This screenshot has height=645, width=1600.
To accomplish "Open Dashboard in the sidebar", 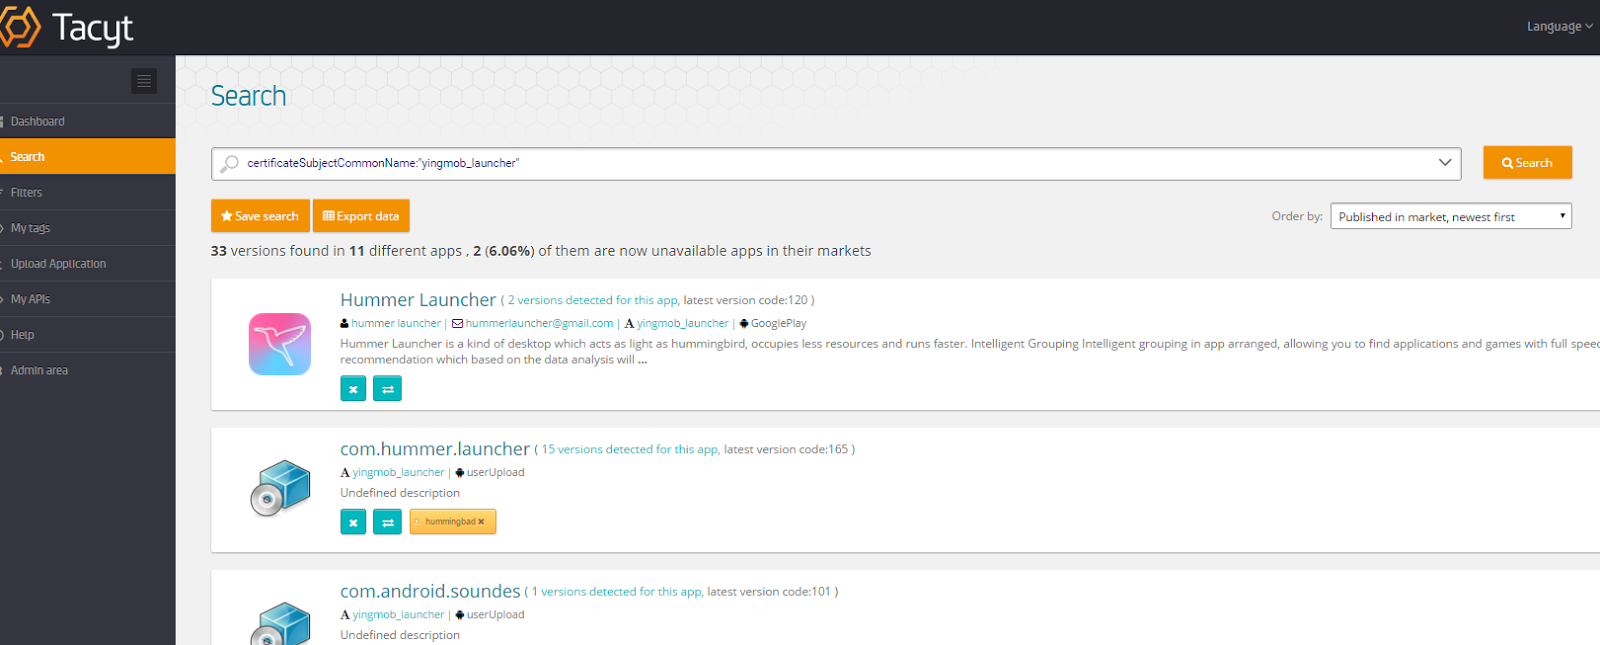I will coord(38,122).
